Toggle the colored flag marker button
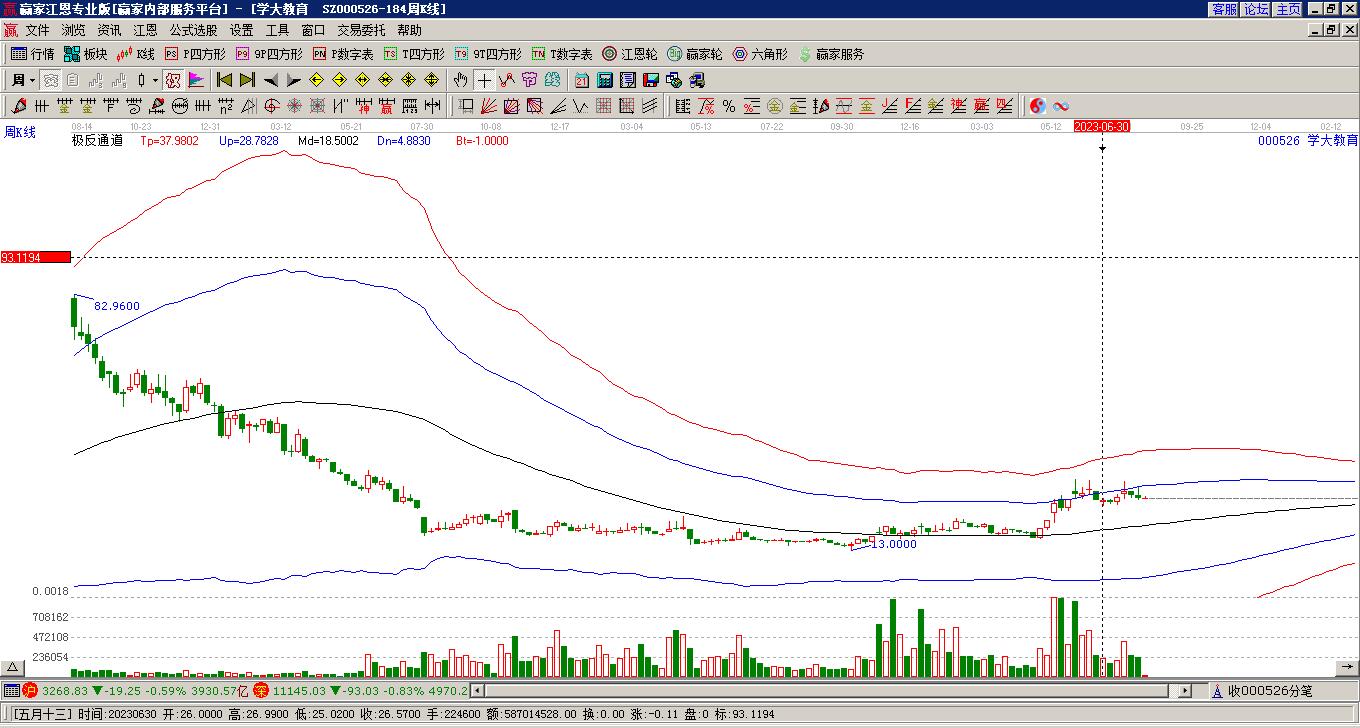 click(x=196, y=80)
